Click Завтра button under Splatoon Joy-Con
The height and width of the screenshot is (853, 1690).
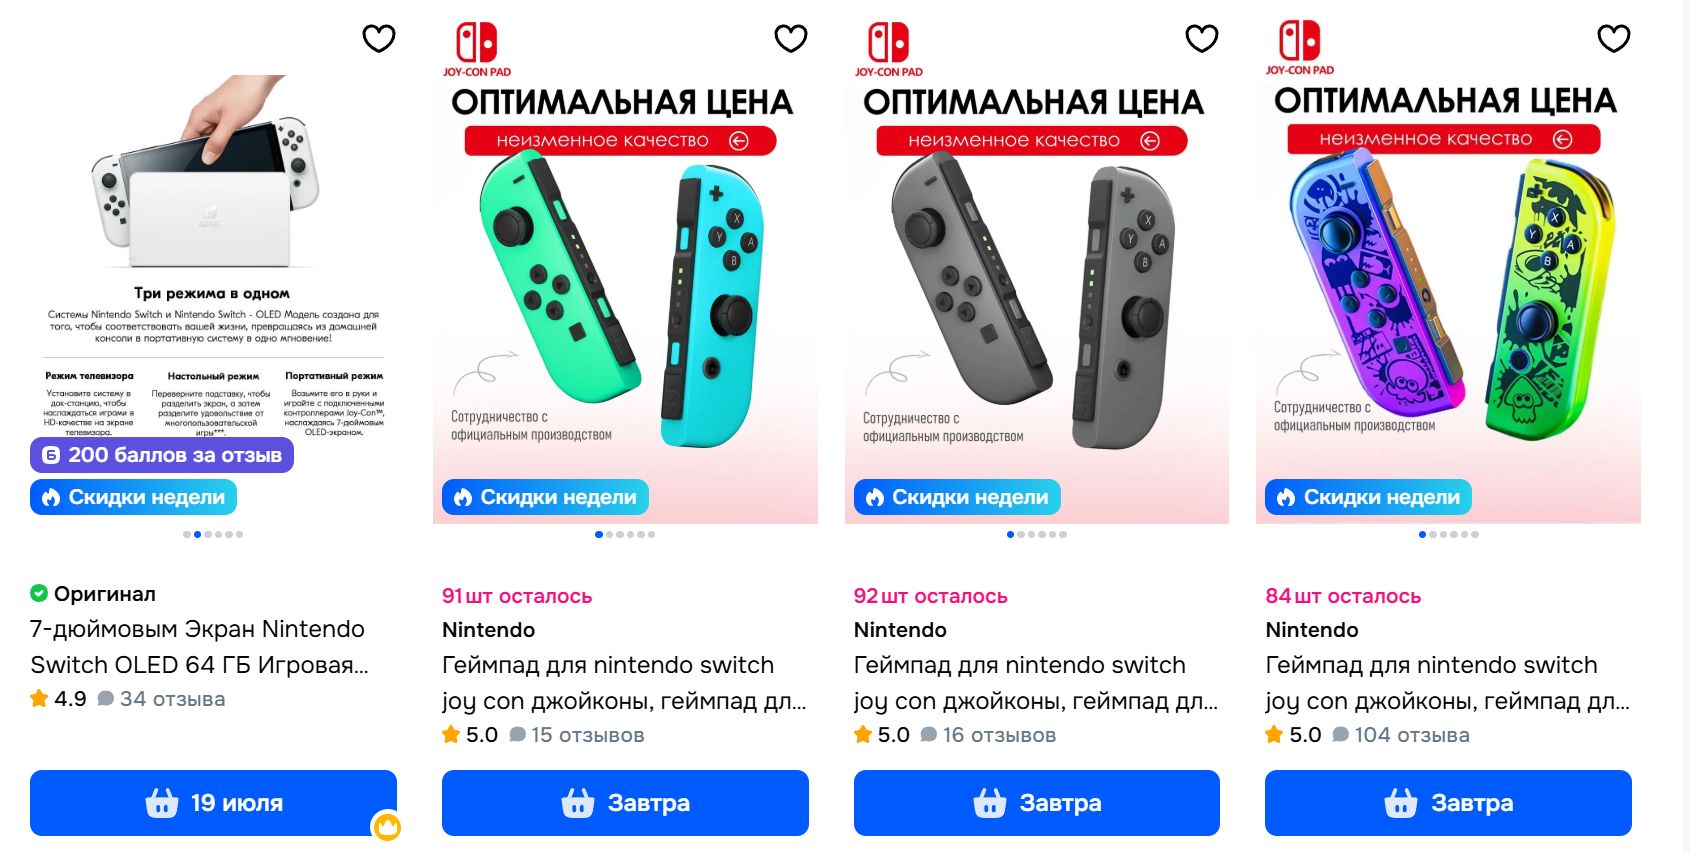click(1448, 803)
